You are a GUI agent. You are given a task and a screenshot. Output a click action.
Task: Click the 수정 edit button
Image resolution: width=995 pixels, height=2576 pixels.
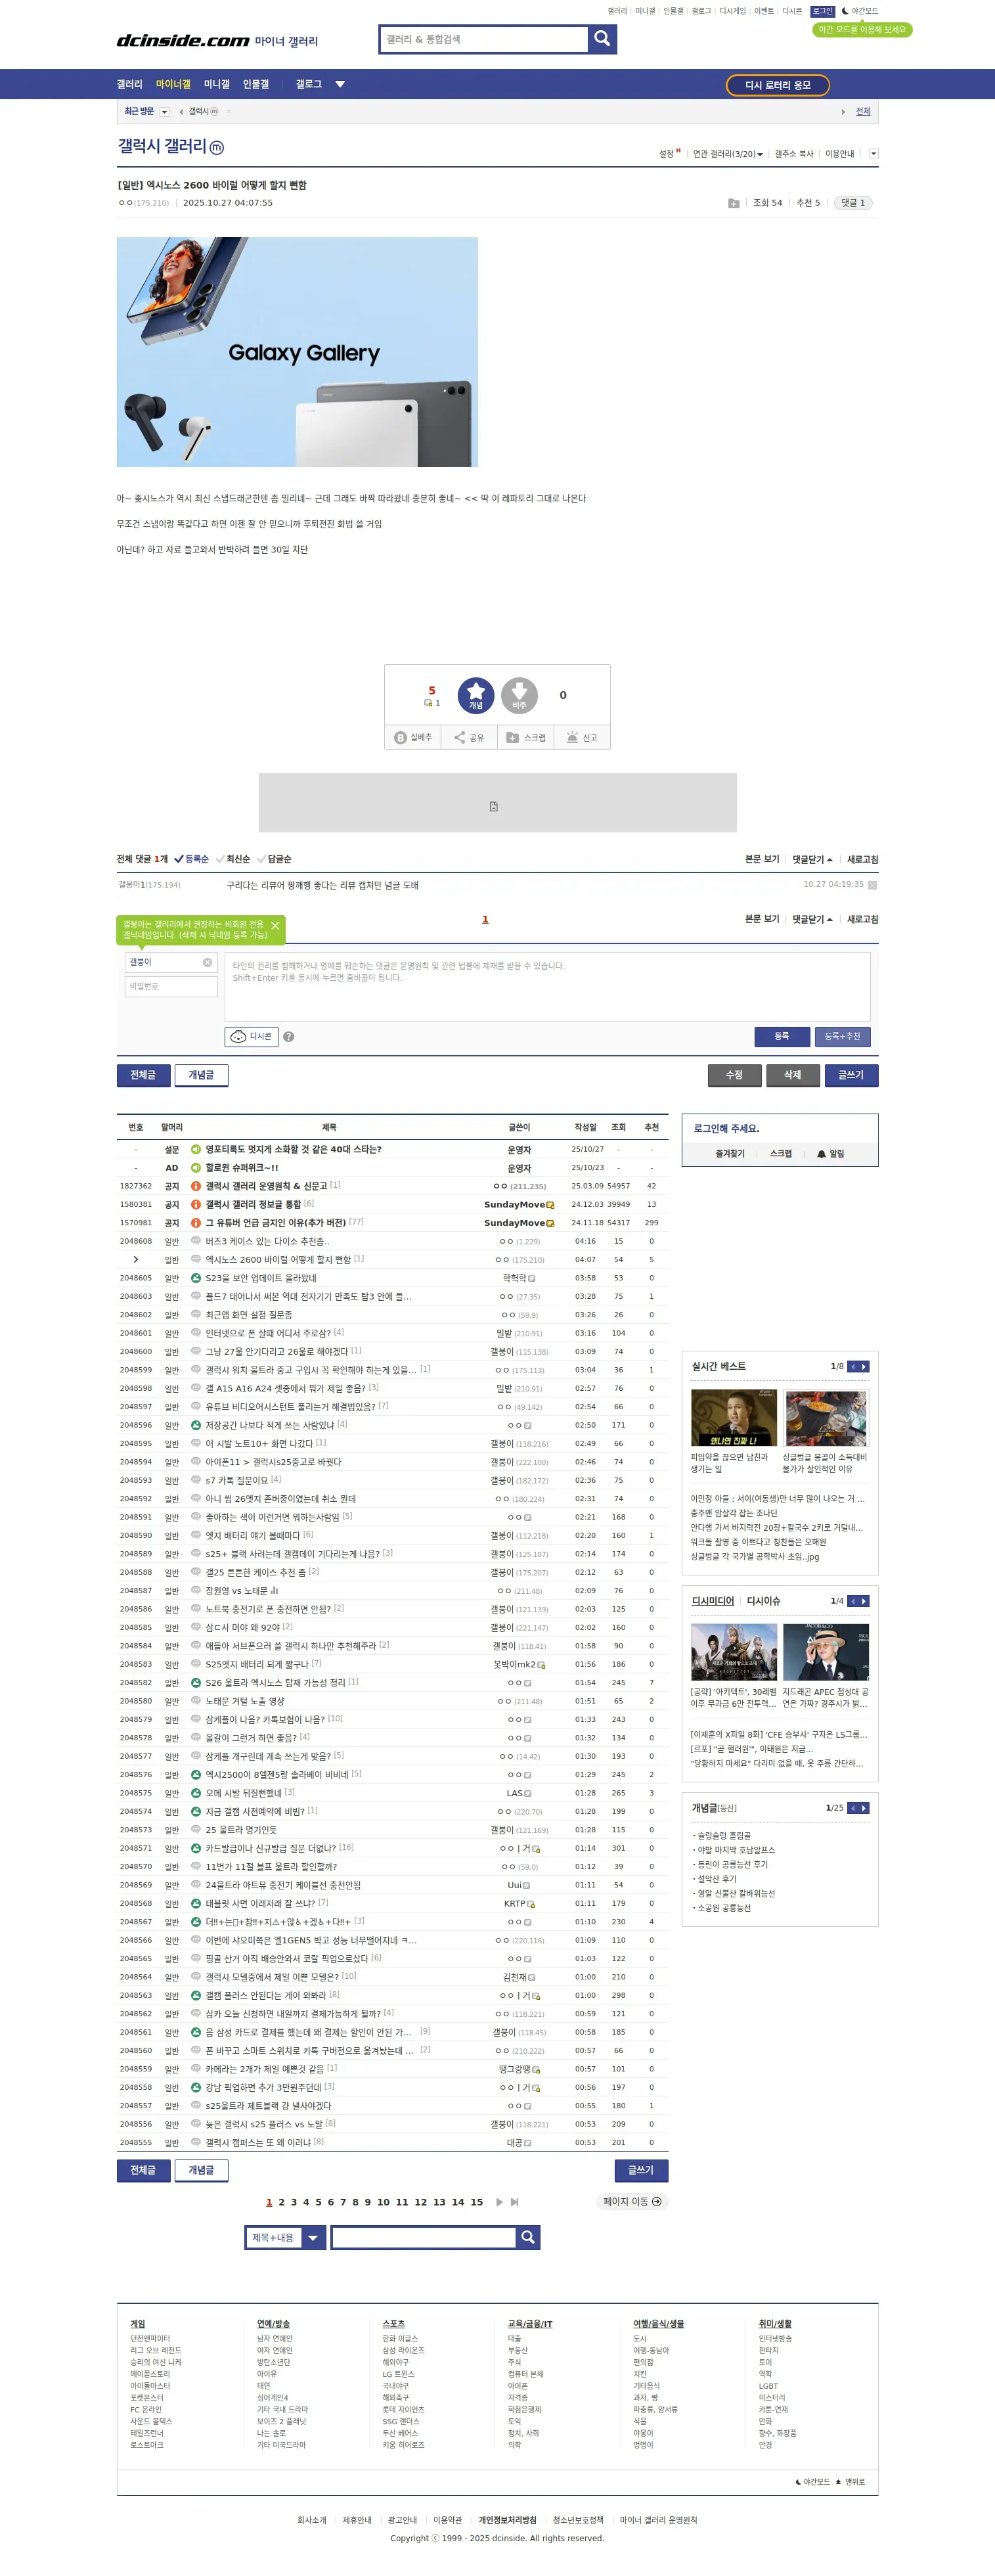pos(734,1075)
